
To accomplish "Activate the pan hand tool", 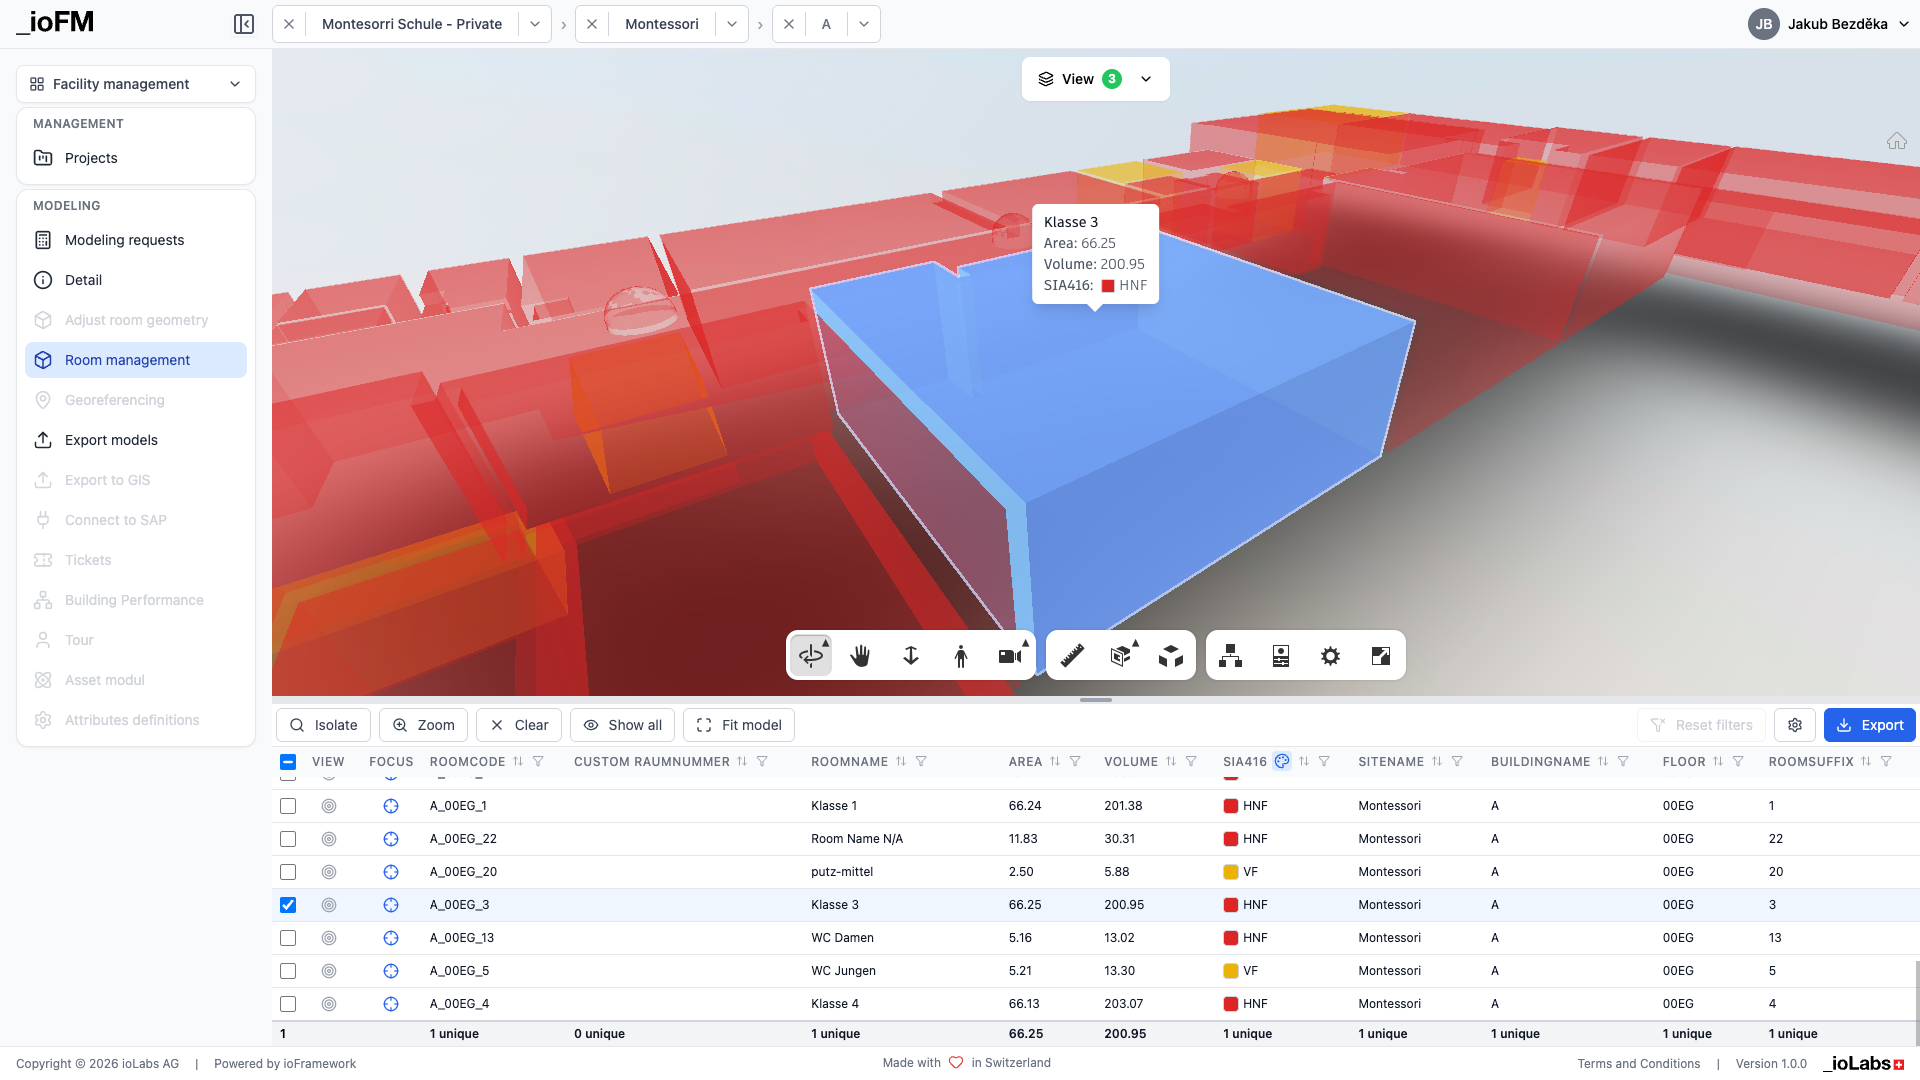I will (860, 656).
